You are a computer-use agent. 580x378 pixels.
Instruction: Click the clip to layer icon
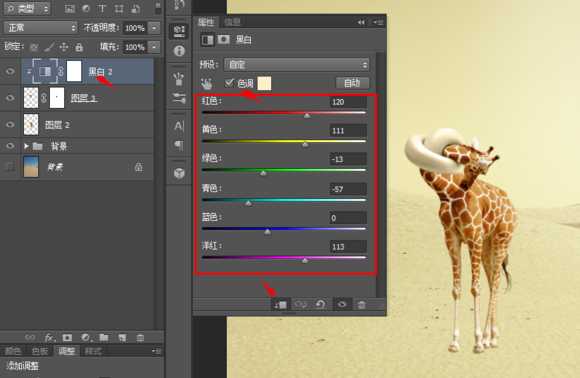280,304
